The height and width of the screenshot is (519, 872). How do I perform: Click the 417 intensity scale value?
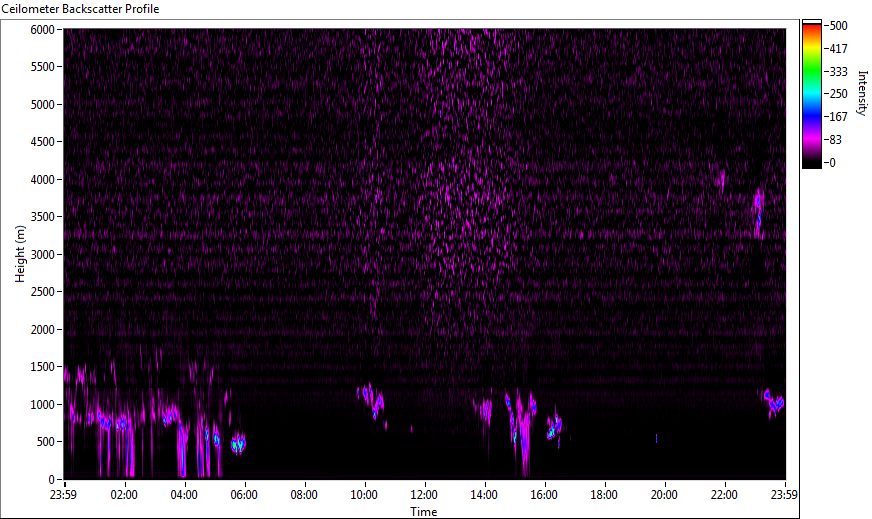tap(838, 48)
